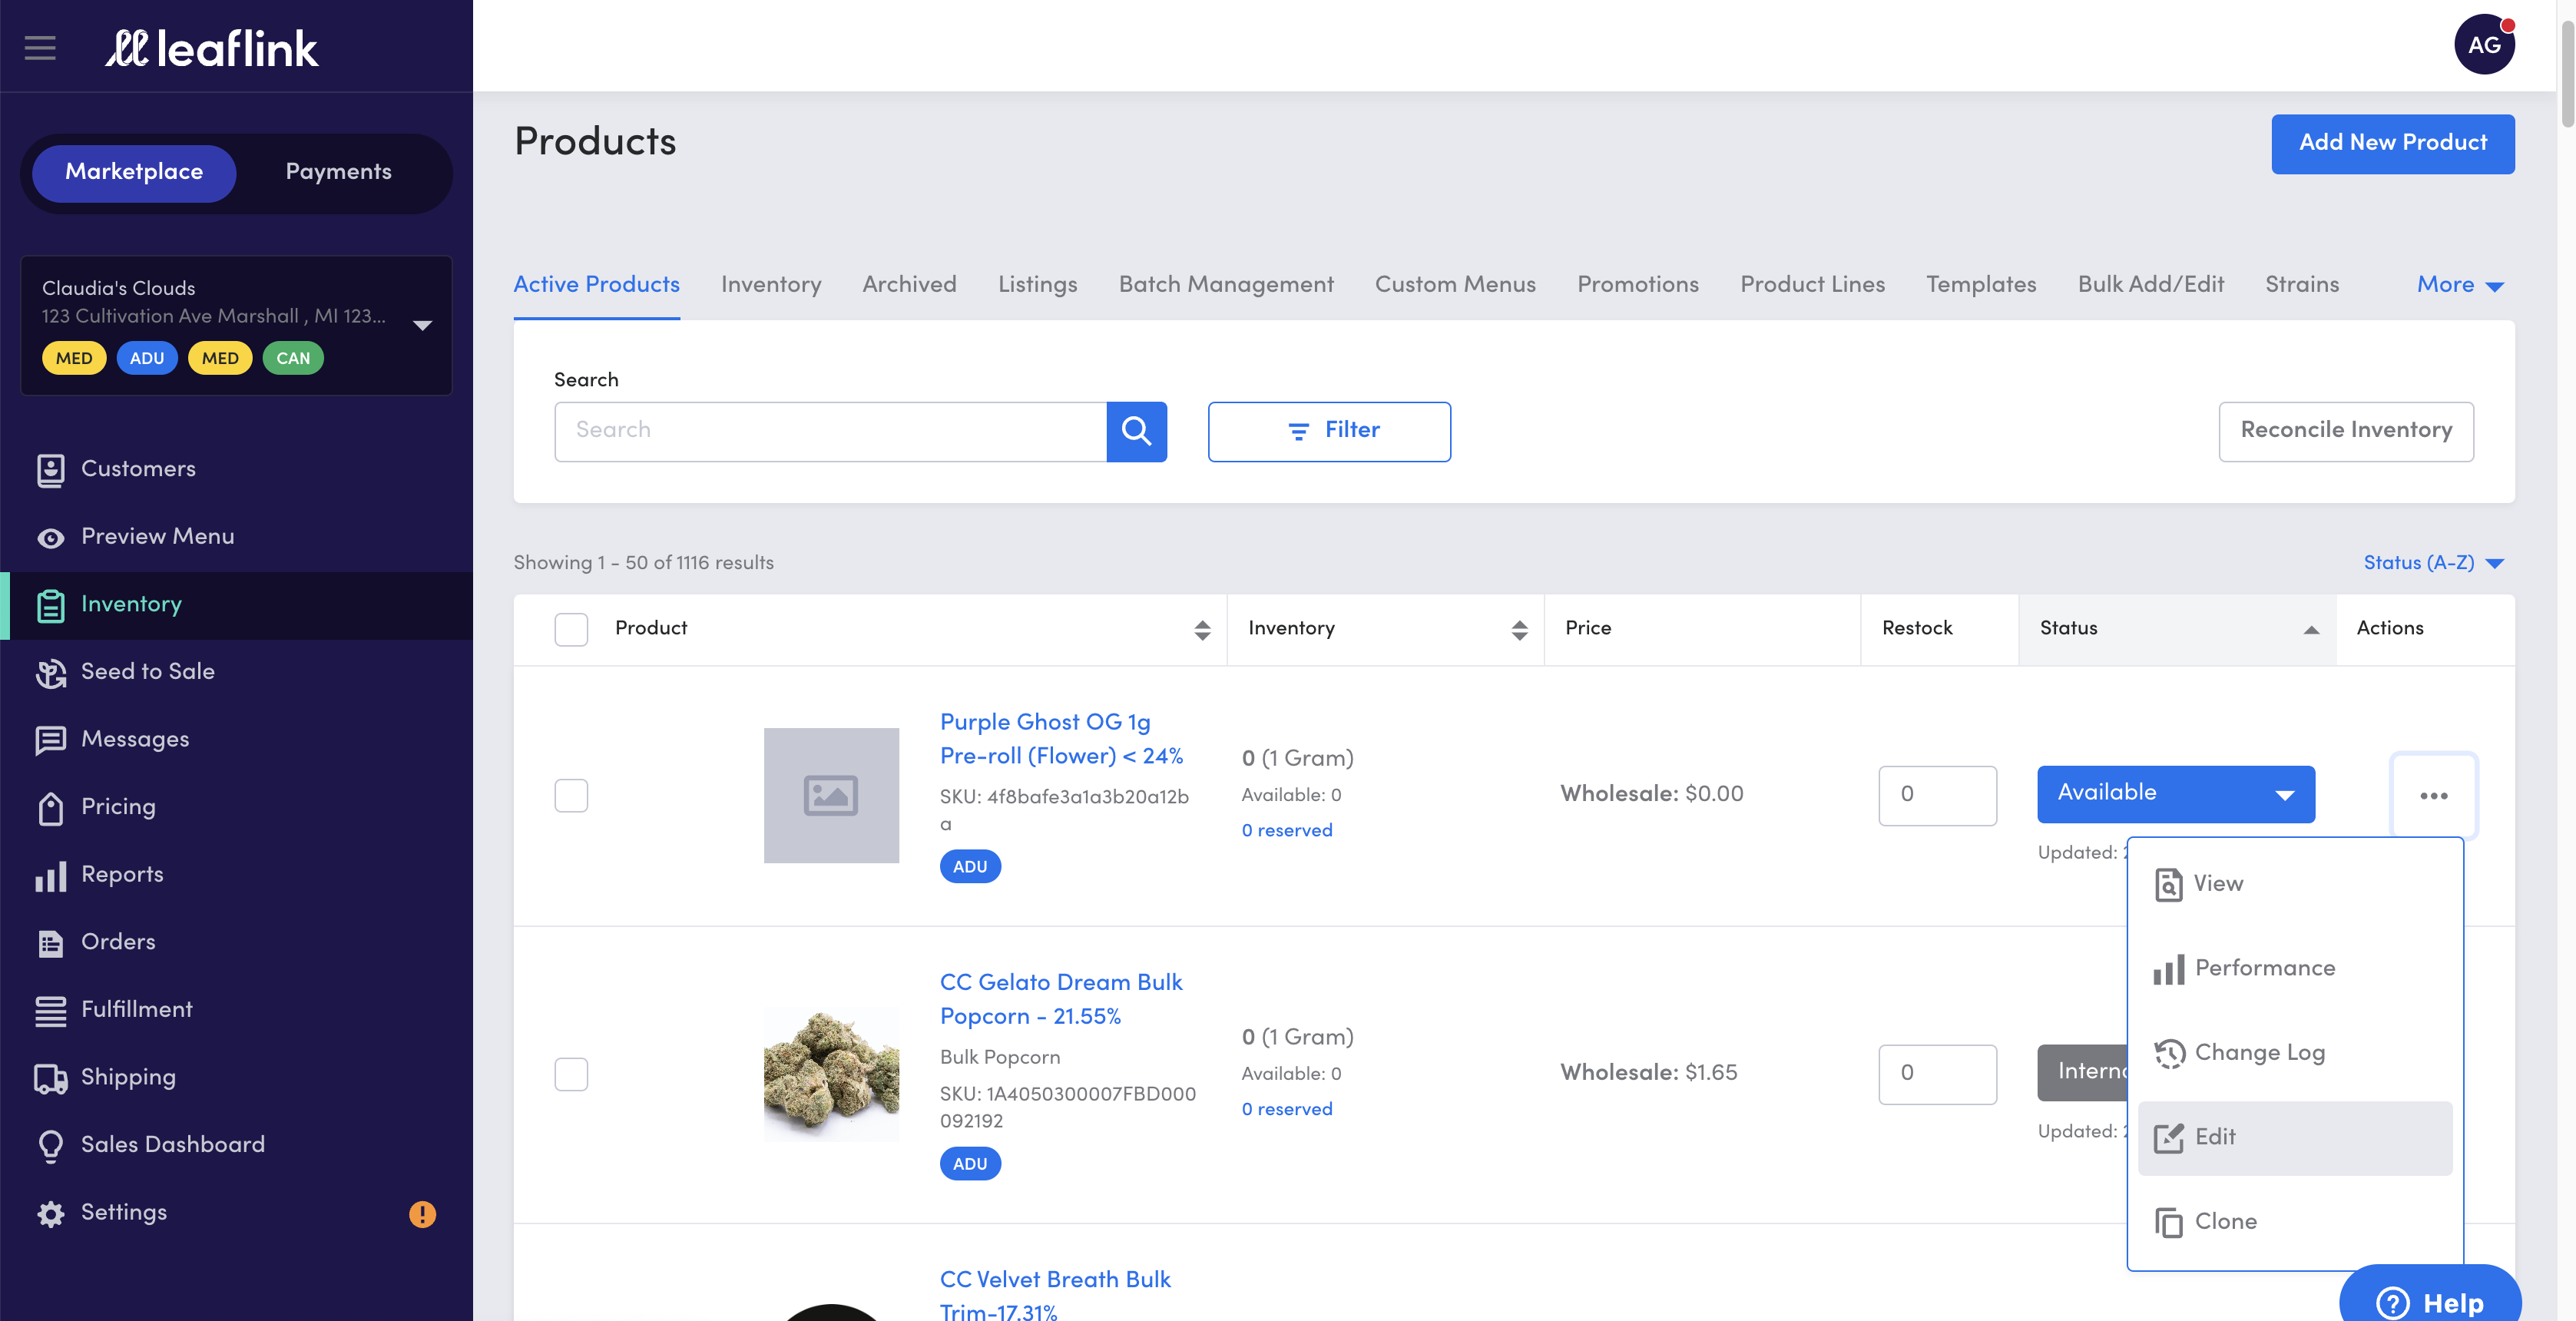The width and height of the screenshot is (2576, 1321).
Task: Sort by Product column arrows
Action: [x=1202, y=629]
